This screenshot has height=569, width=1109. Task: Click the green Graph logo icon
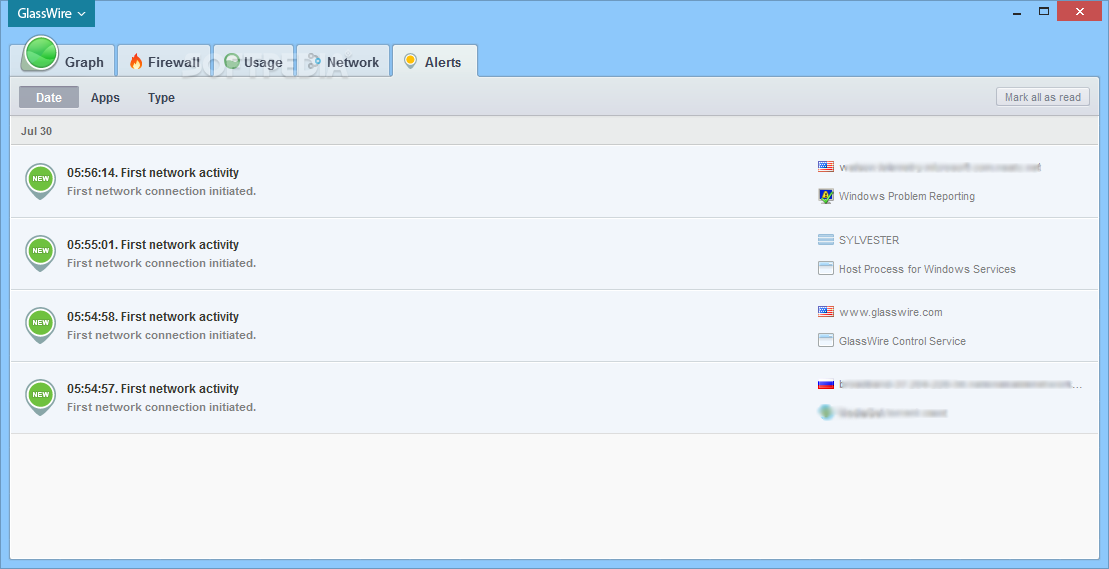[40, 54]
